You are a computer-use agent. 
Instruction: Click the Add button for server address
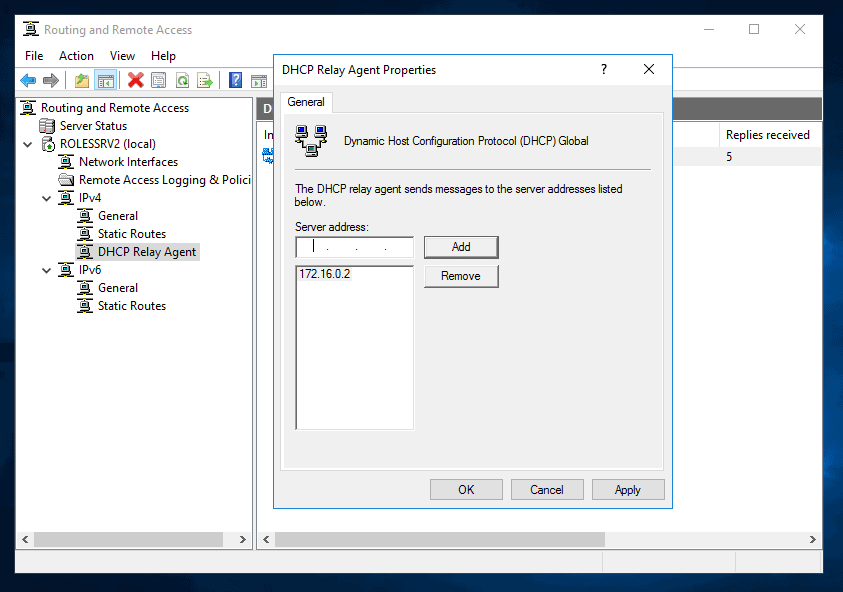pyautogui.click(x=461, y=247)
